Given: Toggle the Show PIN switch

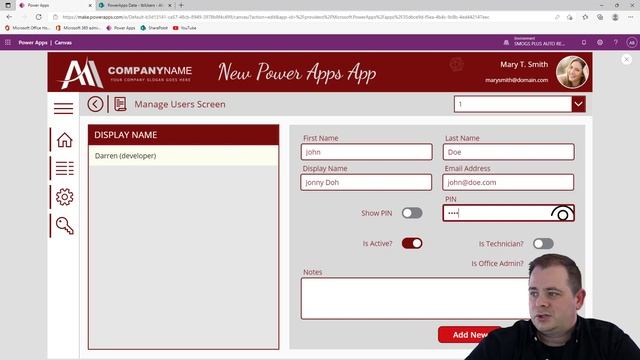Looking at the screenshot, I should [412, 213].
